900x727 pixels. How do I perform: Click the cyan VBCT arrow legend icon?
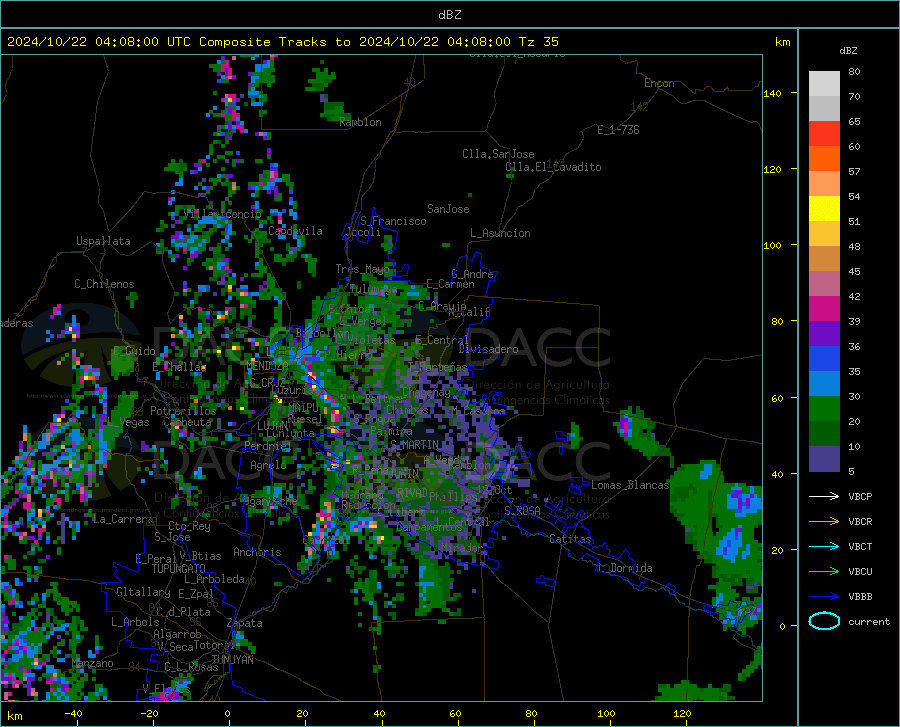[824, 546]
